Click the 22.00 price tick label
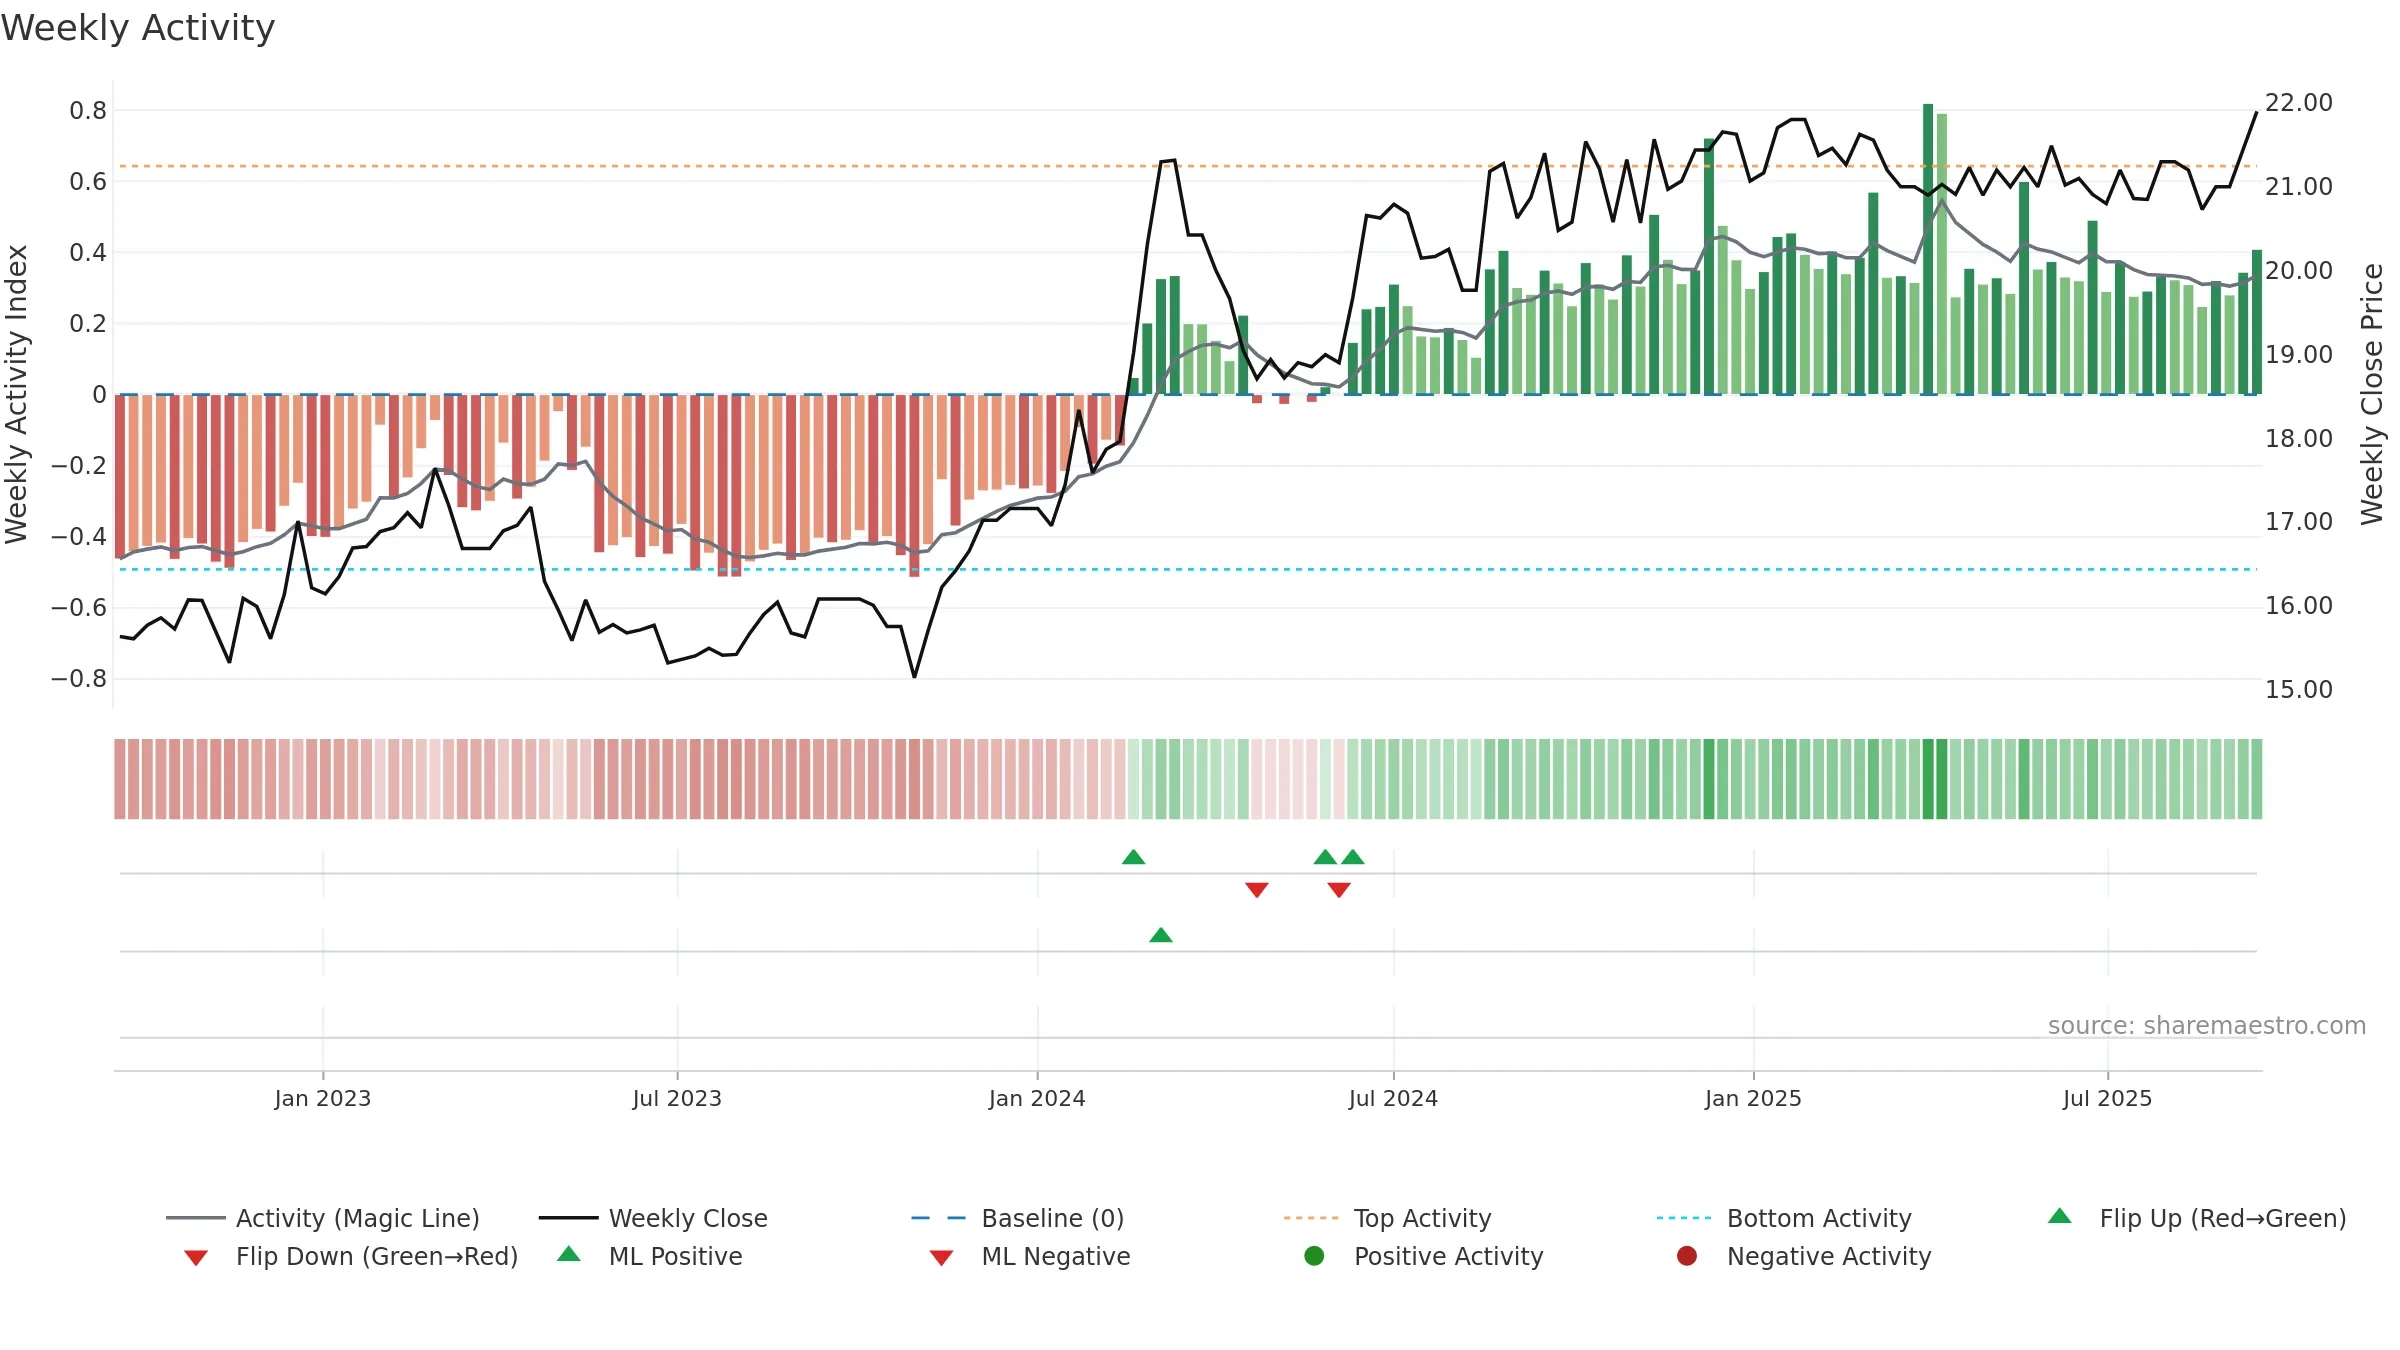 coord(2299,103)
